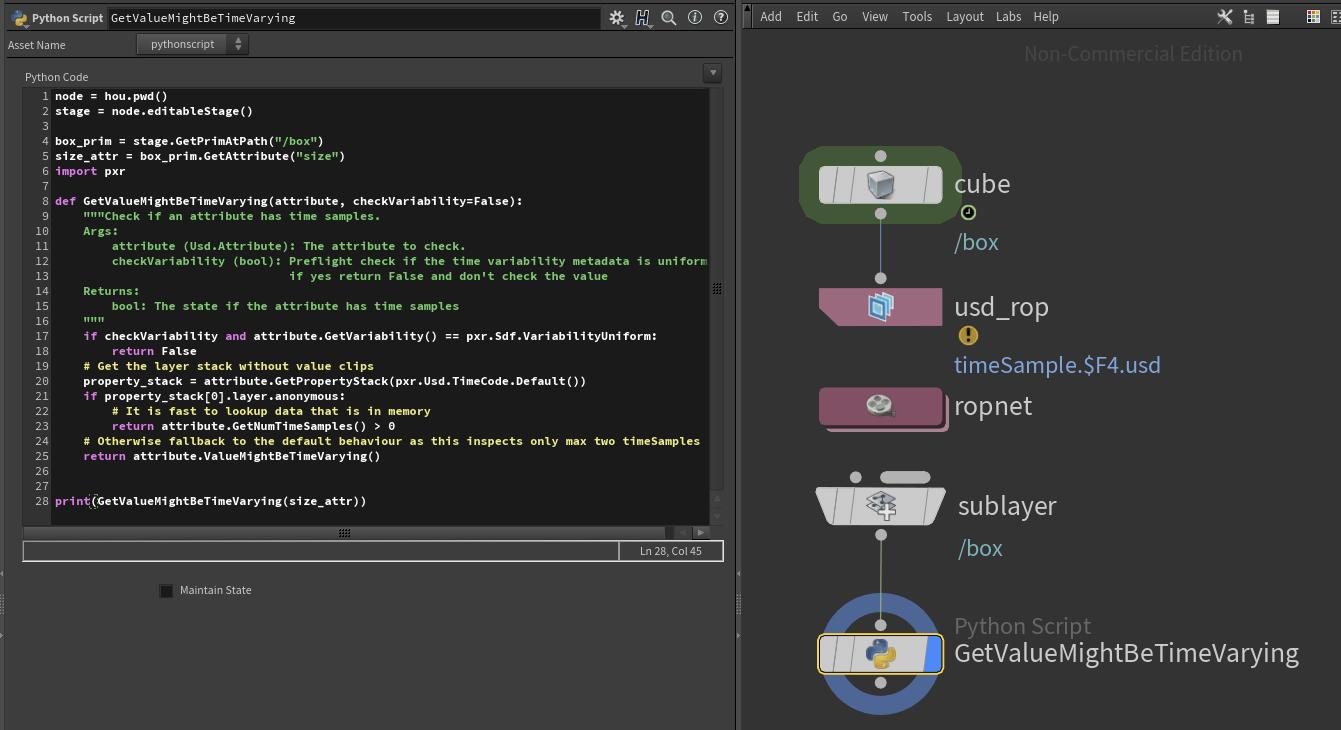1341x730 pixels.
Task: Click the /box label under sublayer
Action: click(x=980, y=549)
